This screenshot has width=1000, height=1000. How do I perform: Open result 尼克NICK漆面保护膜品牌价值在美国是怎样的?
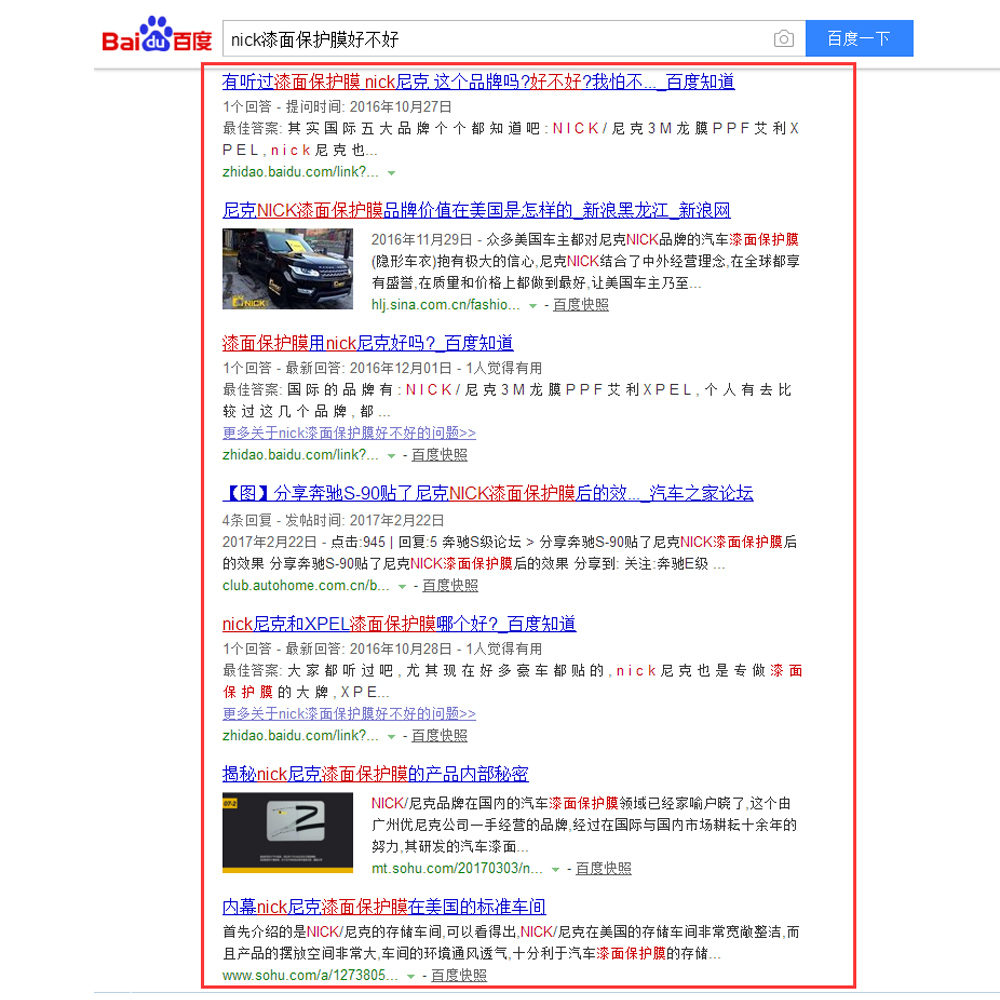point(476,210)
